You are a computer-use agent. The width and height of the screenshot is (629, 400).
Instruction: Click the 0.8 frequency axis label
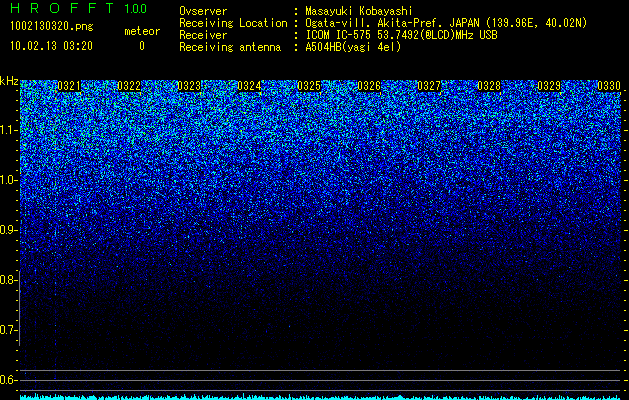click(x=8, y=280)
